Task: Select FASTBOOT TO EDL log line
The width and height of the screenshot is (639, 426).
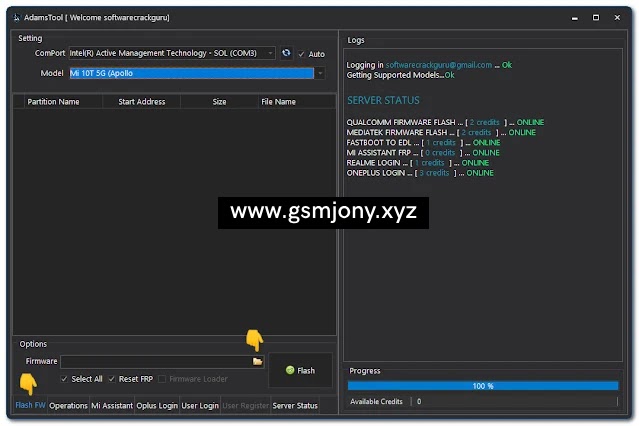Action: [x=423, y=143]
